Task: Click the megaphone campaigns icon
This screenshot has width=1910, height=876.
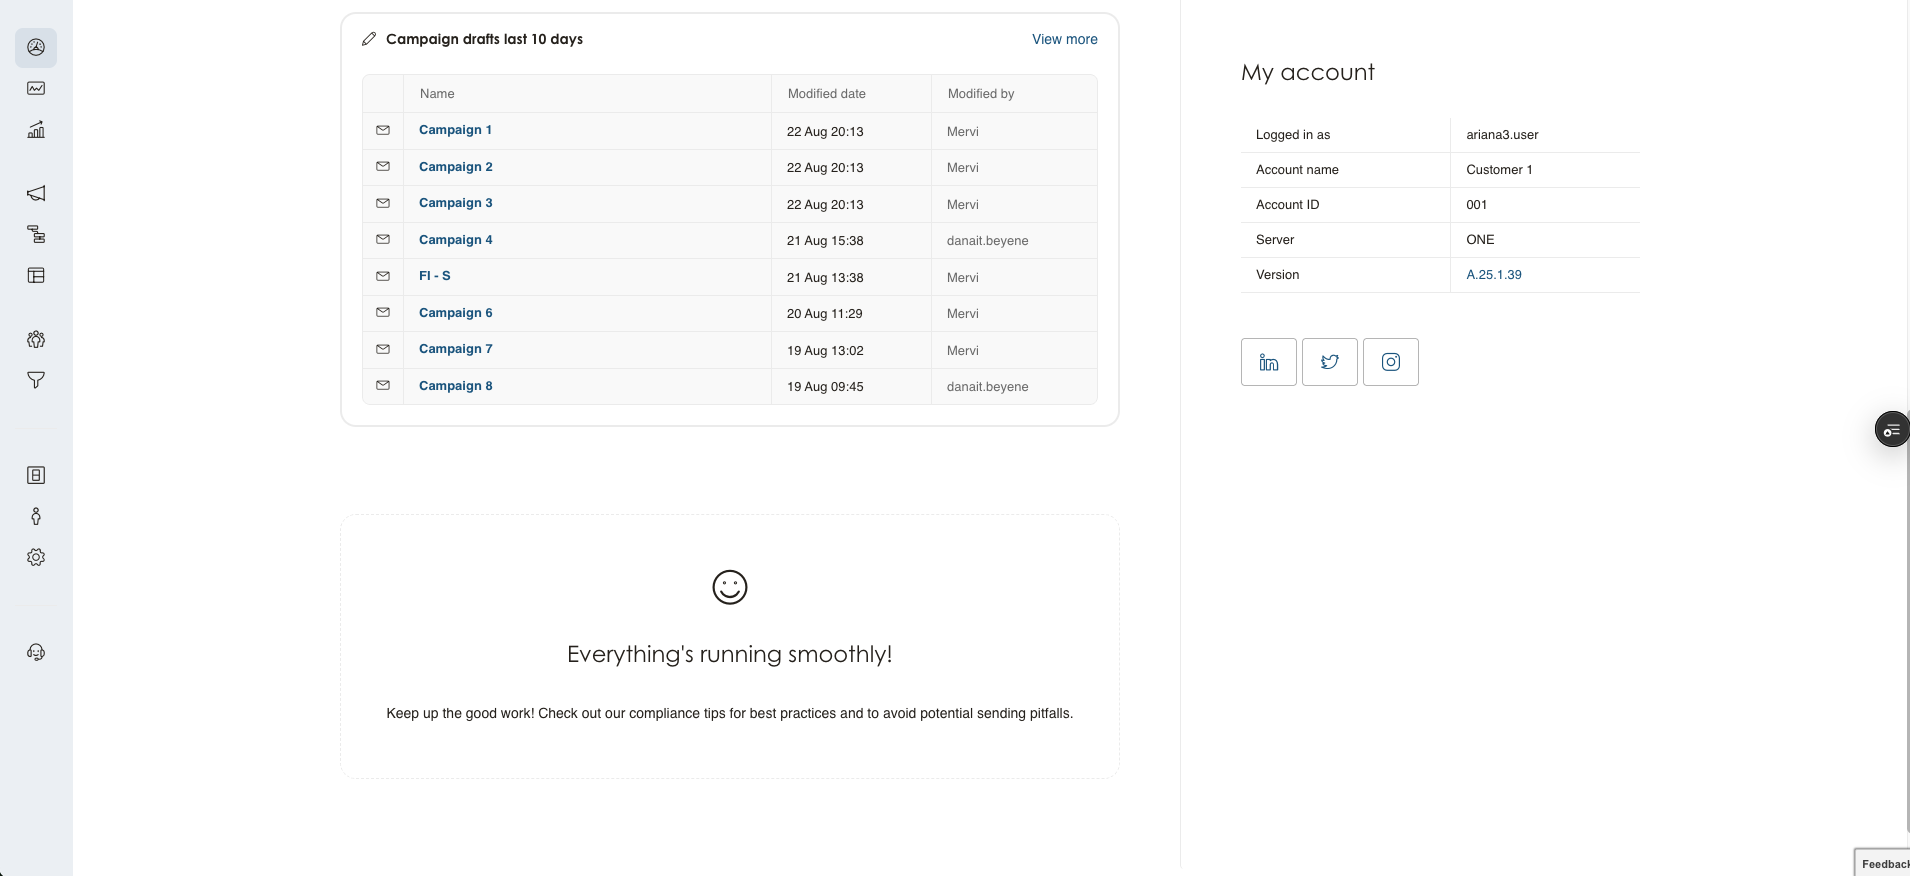Action: pyautogui.click(x=36, y=193)
